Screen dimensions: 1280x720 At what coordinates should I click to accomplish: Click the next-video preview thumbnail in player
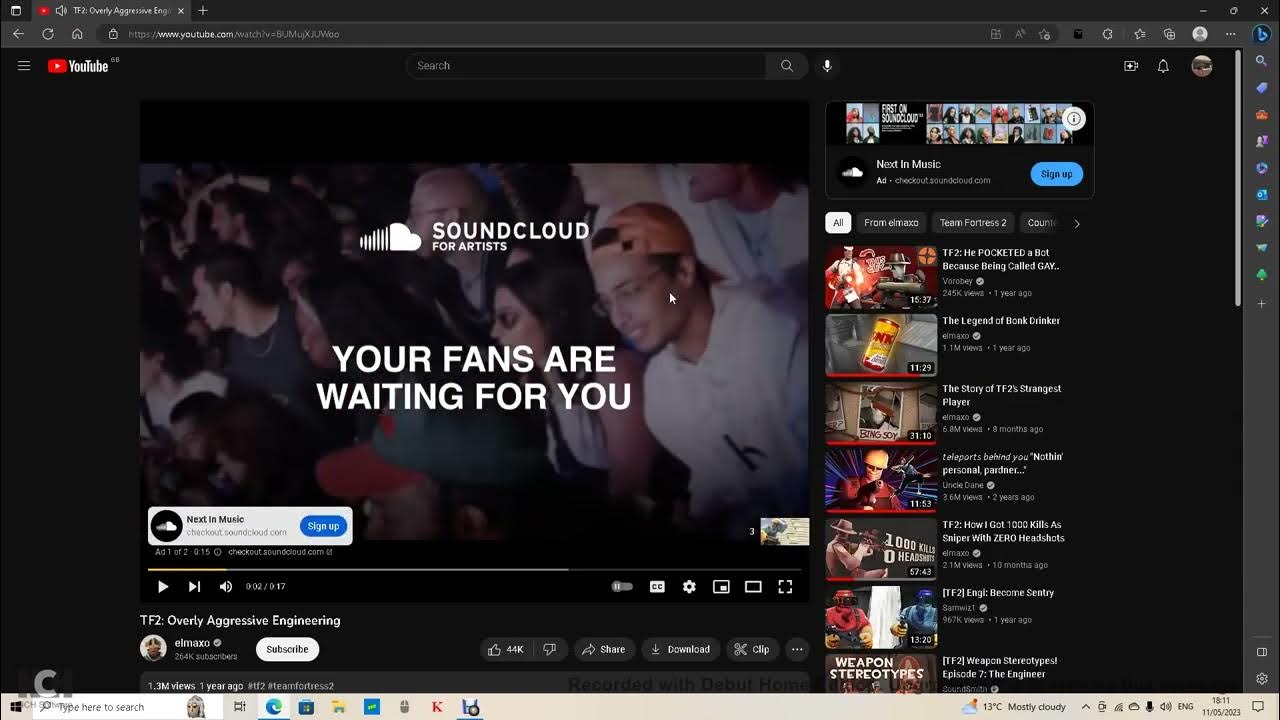(x=785, y=531)
